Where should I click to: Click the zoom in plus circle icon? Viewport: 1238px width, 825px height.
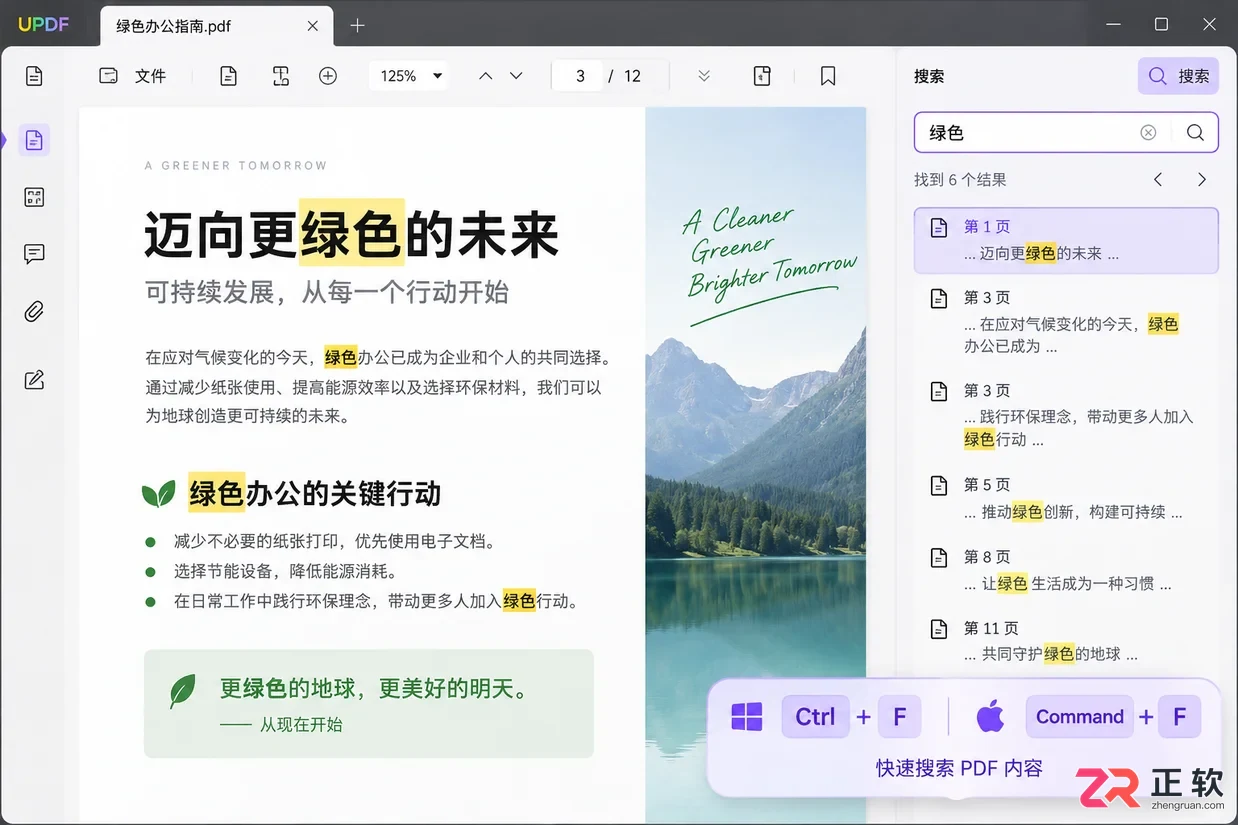click(x=328, y=76)
